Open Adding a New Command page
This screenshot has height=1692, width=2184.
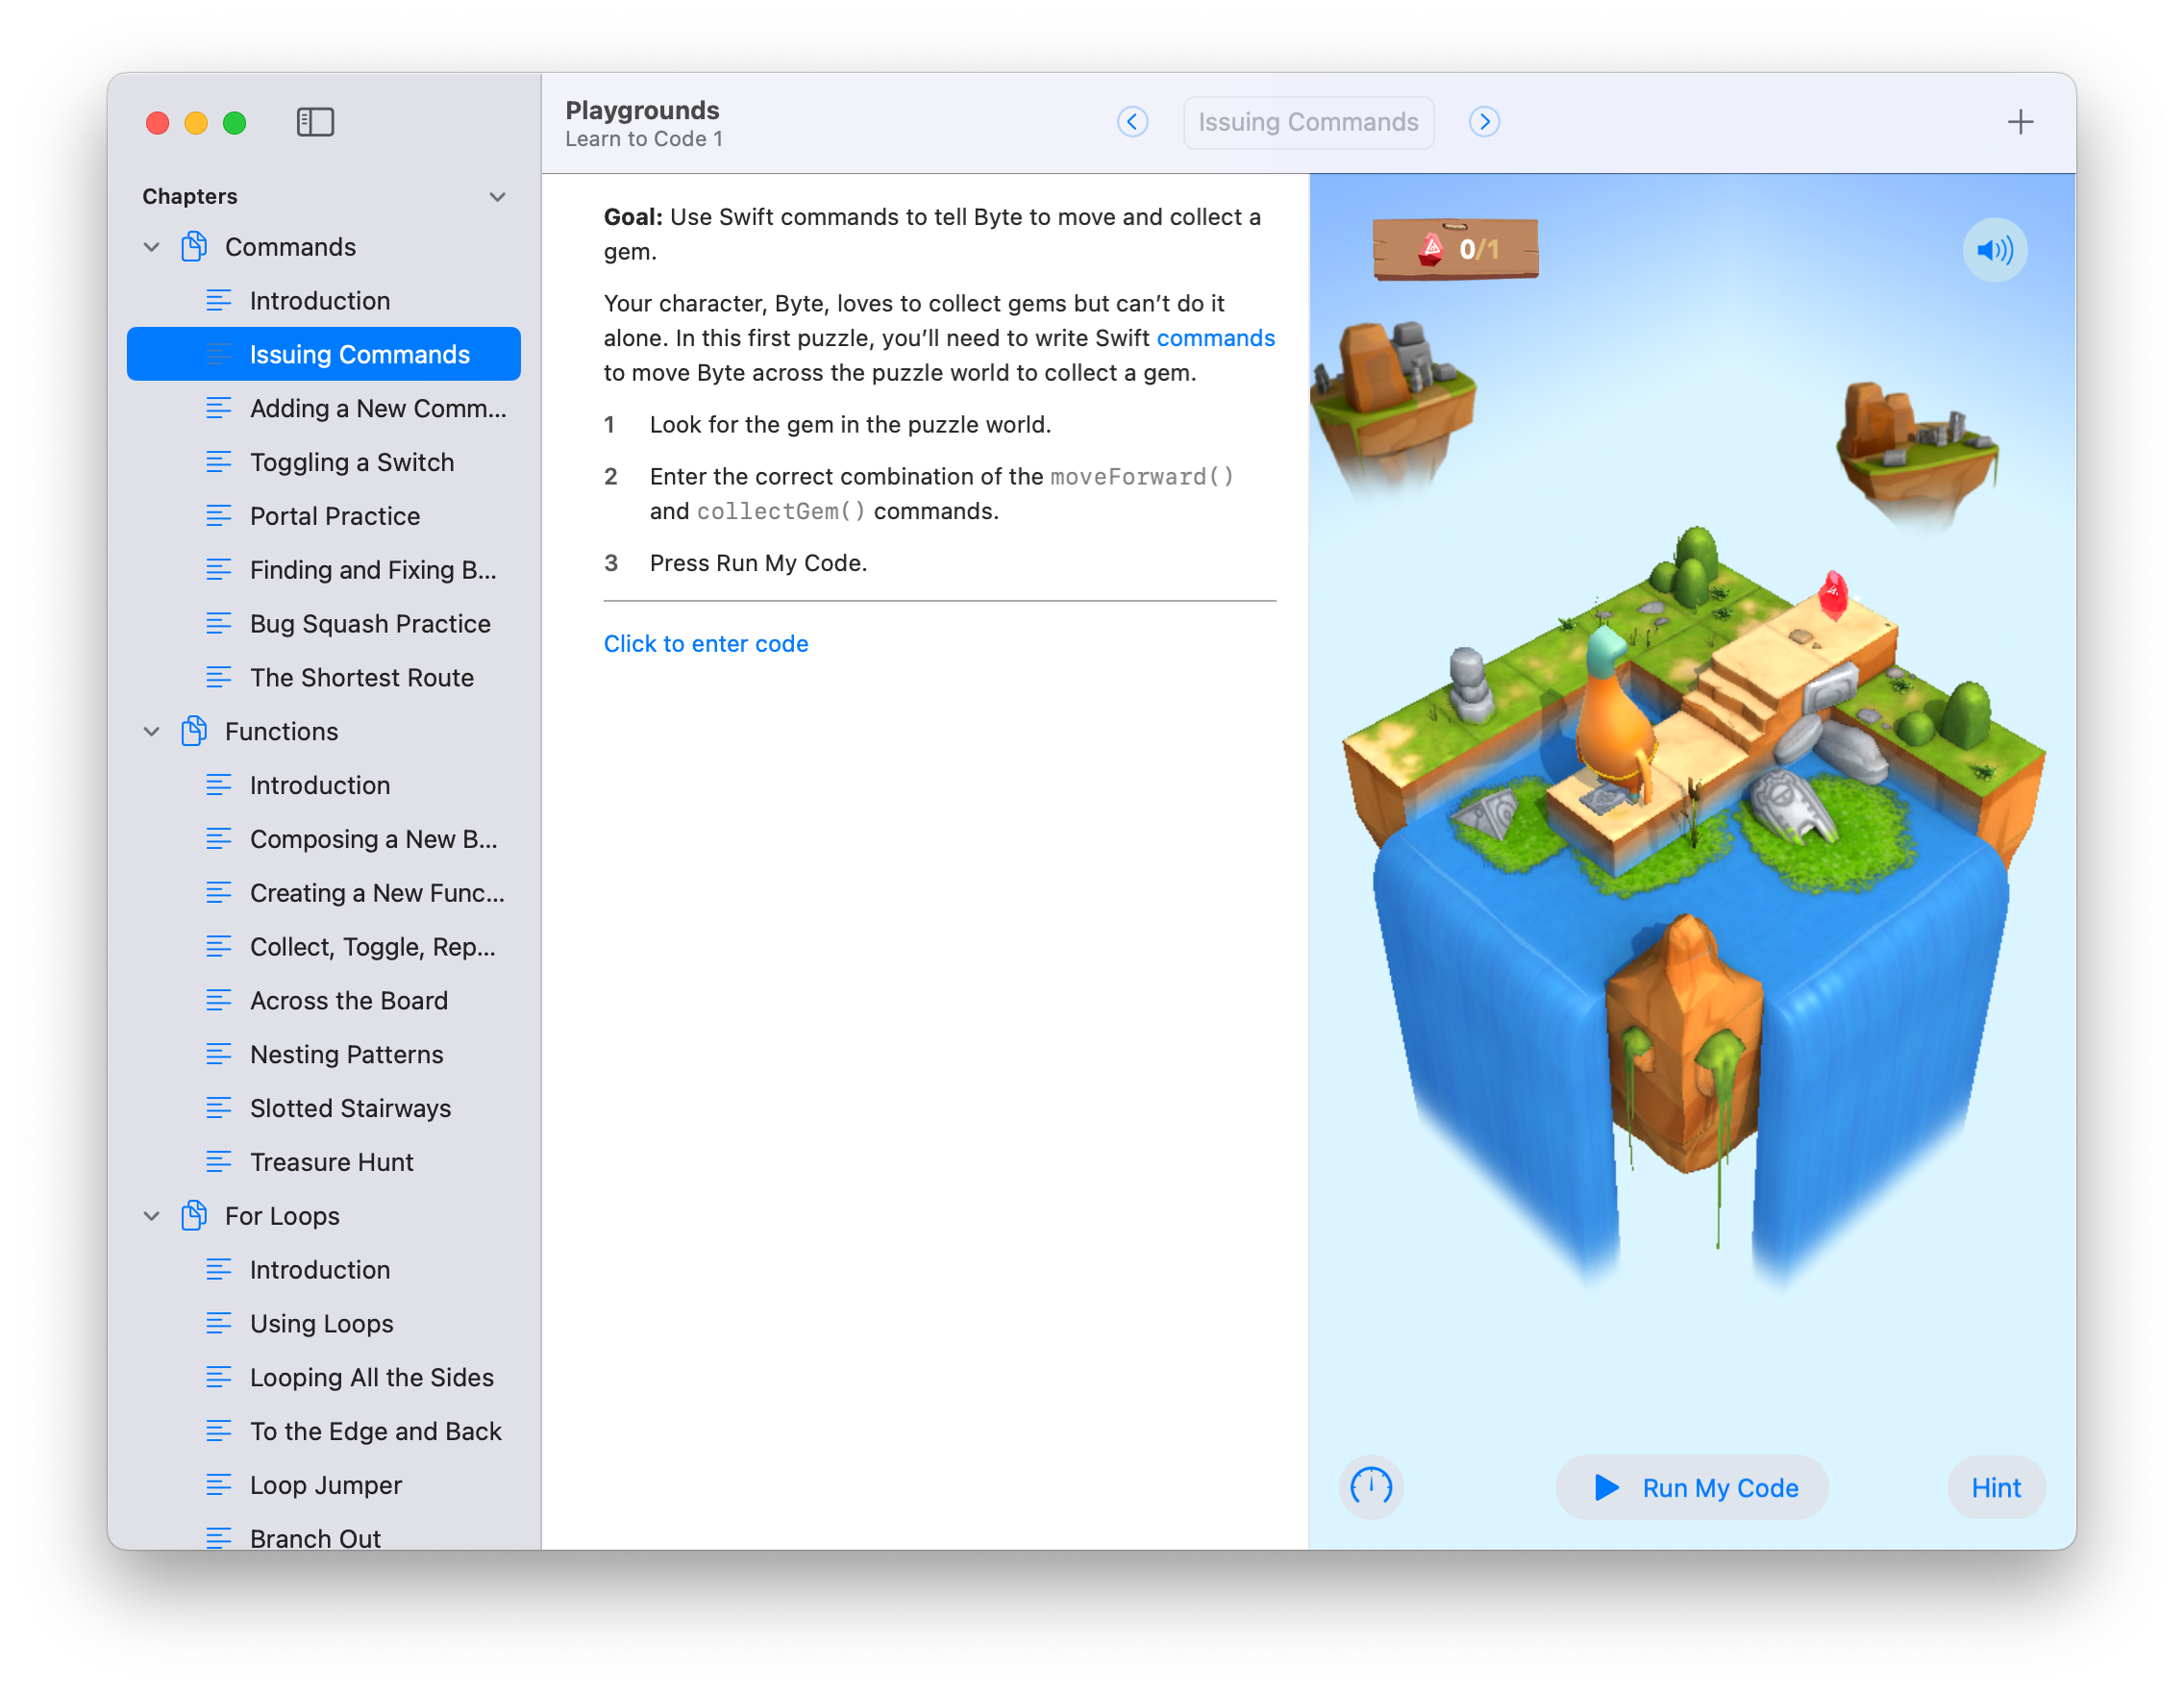click(x=324, y=408)
